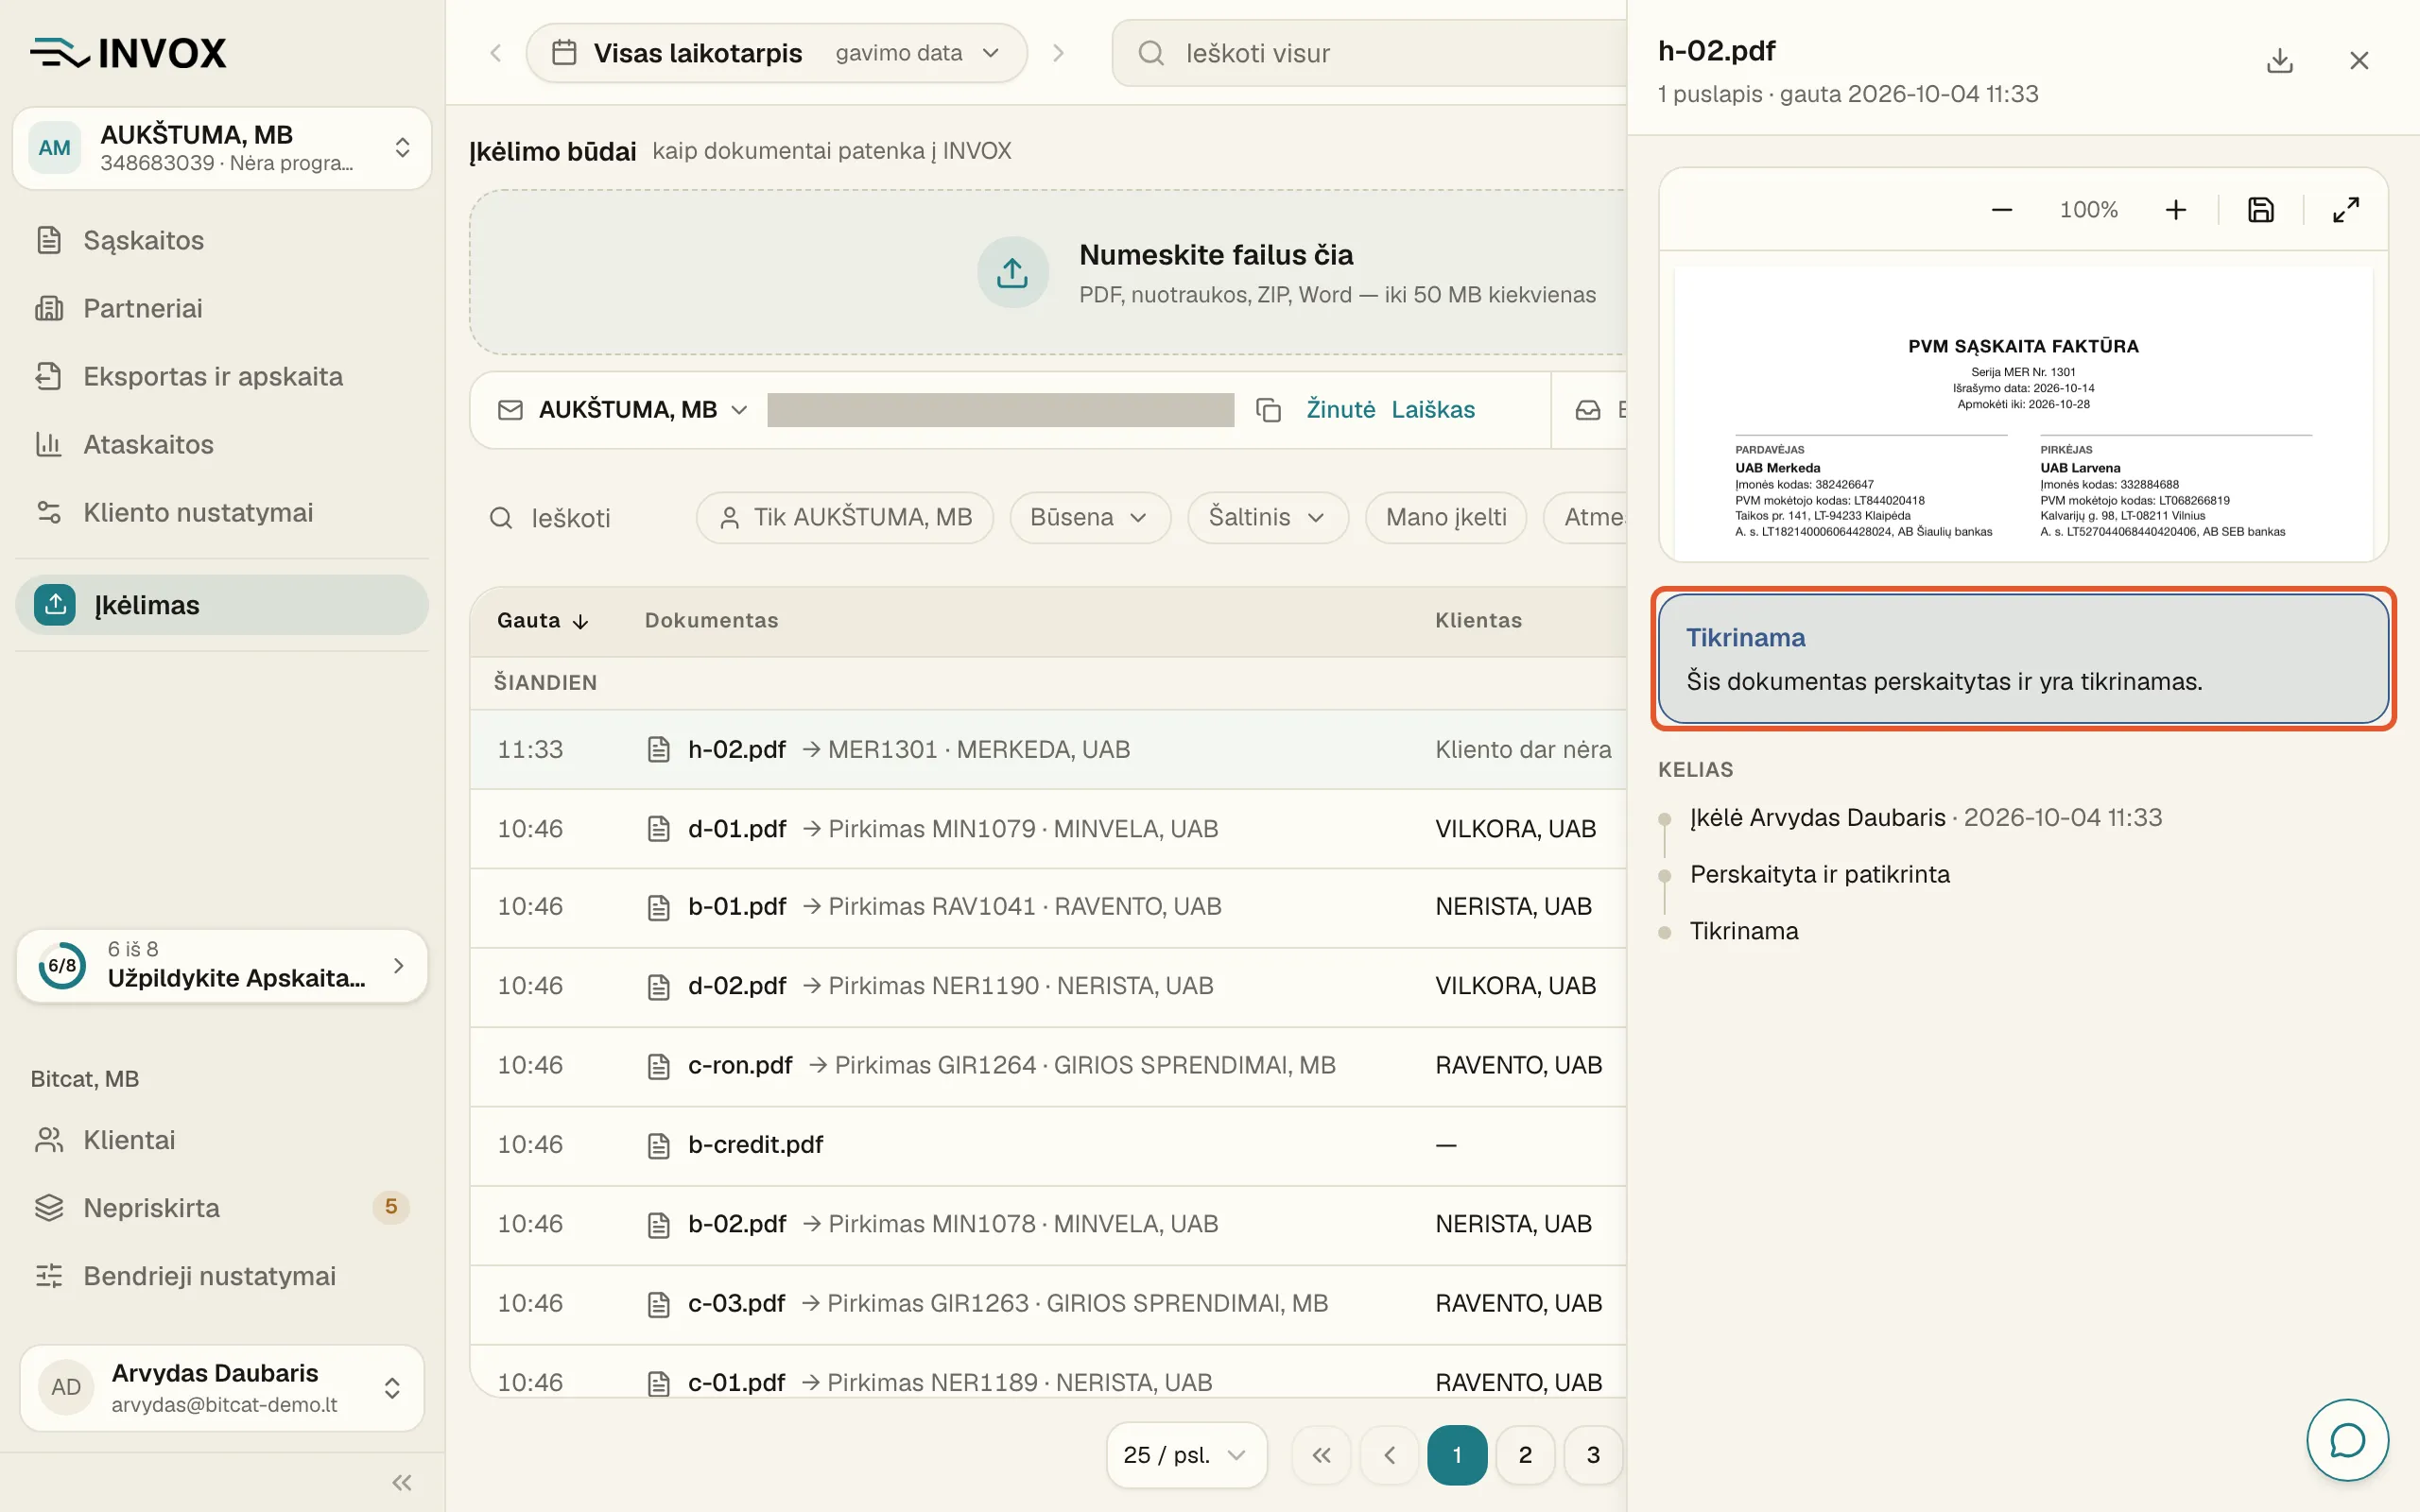Copy the AUKŠTUMA email address

(x=1268, y=410)
